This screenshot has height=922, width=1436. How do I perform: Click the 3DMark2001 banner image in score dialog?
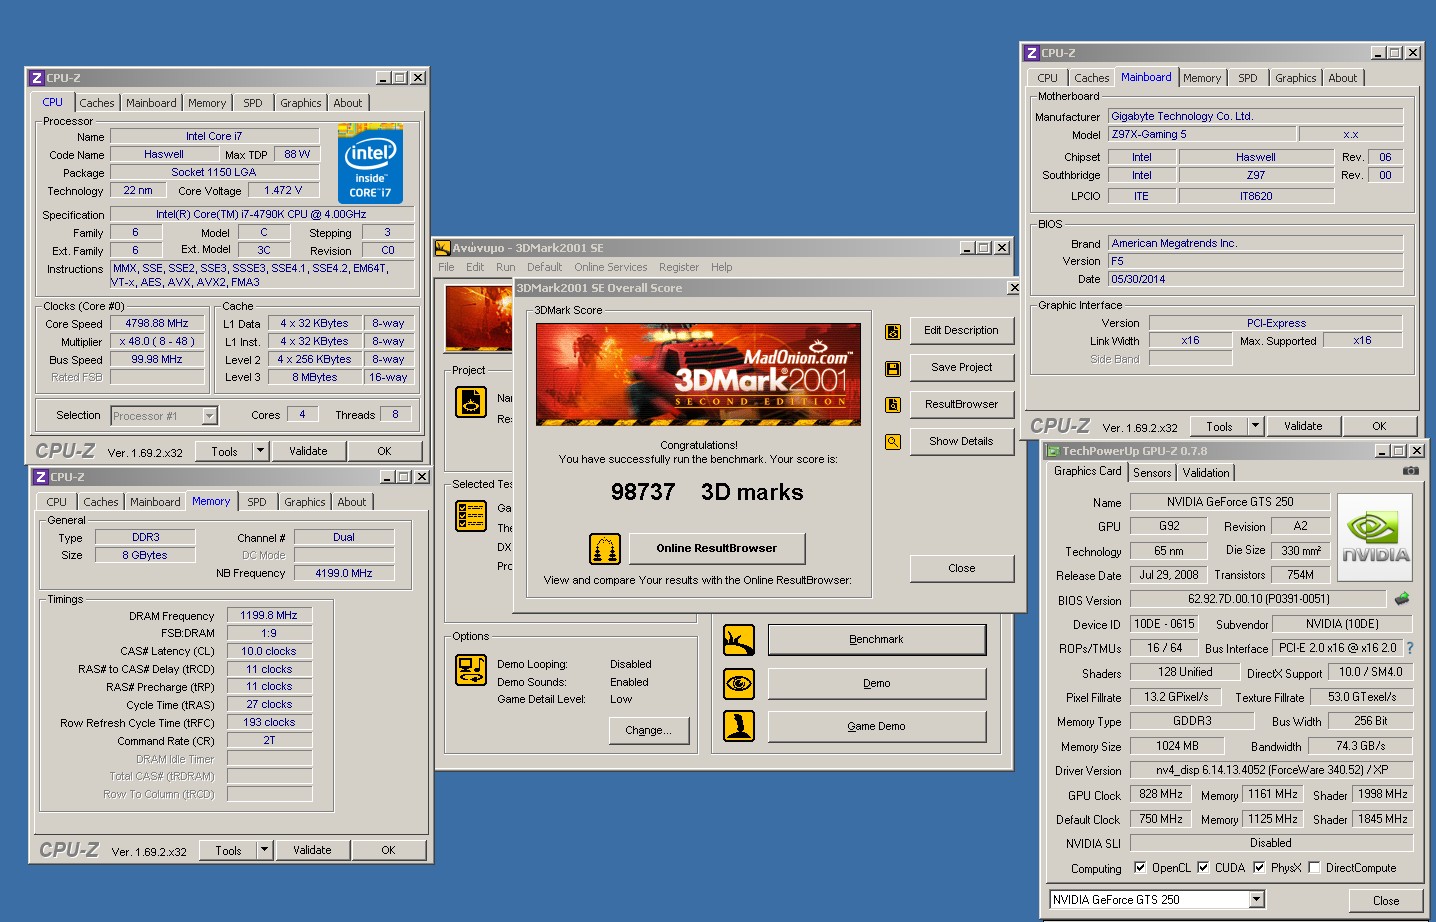pyautogui.click(x=698, y=374)
